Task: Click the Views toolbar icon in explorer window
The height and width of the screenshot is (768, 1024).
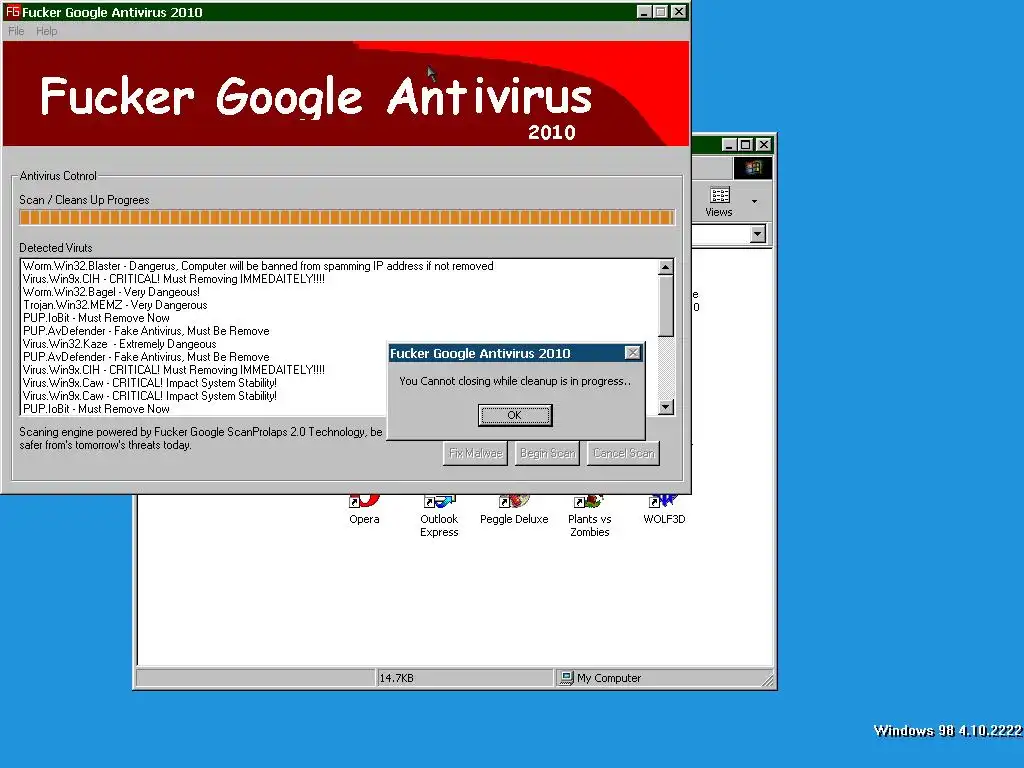Action: pos(719,201)
